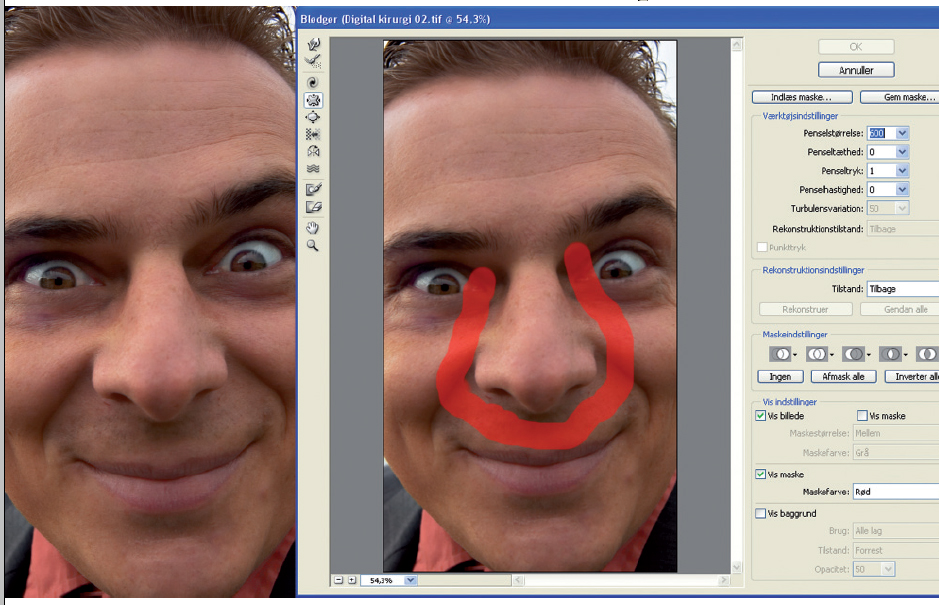Click the Penseltryk value field

click(881, 171)
